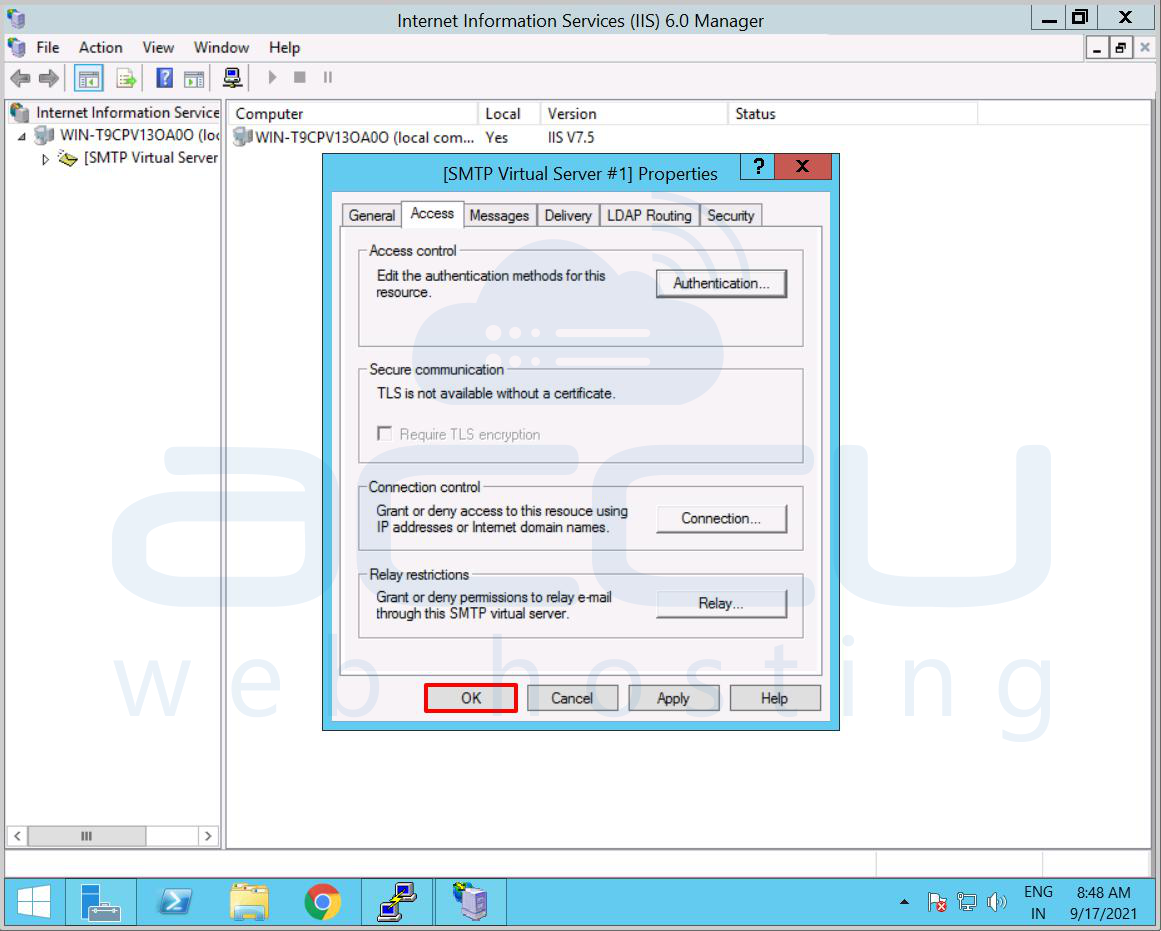Click the Pause toolbar icon
Screen dimensions: 1161x931
click(x=328, y=77)
